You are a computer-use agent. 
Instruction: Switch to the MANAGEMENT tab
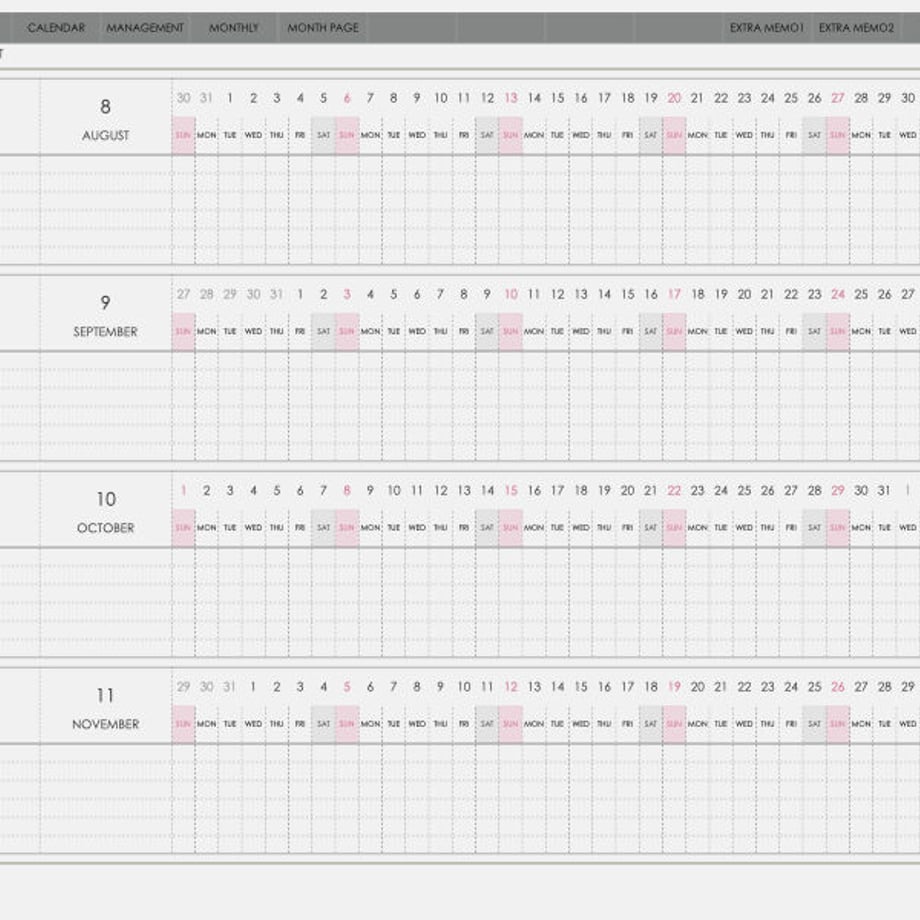click(145, 28)
